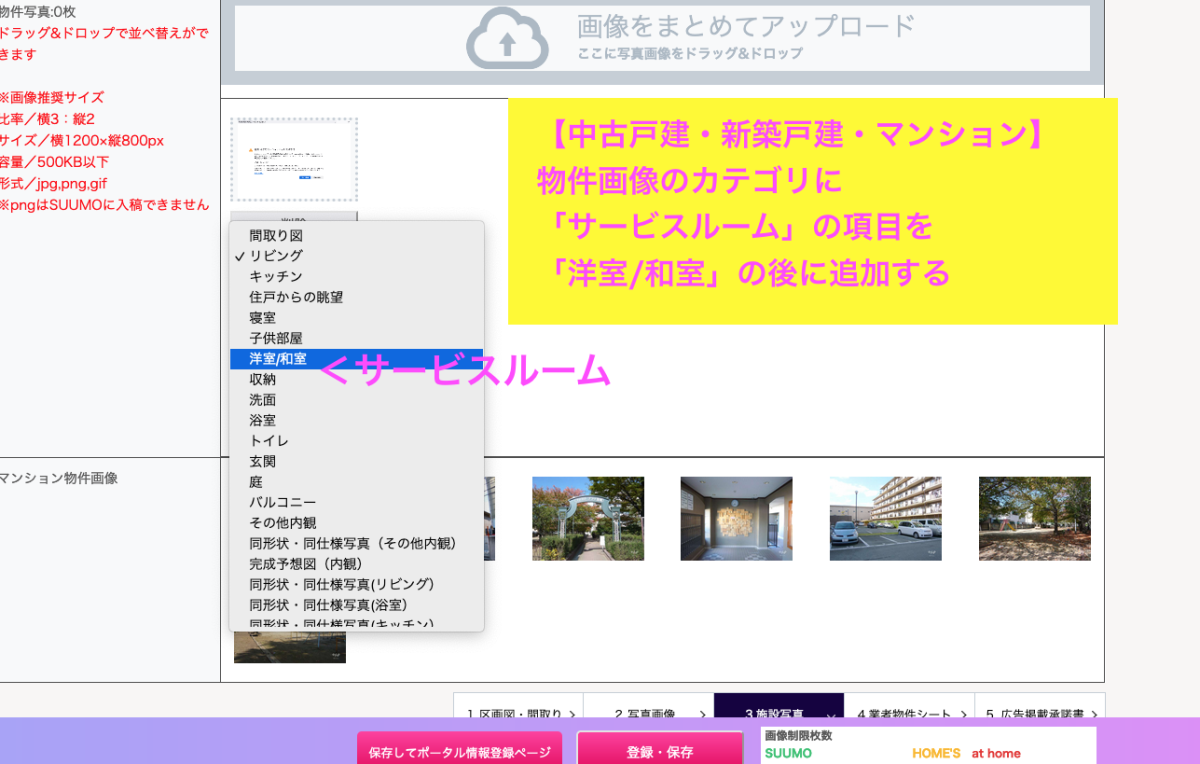Click the lobby wall art photo
Viewport: 1200px width, 764px height.
[x=736, y=518]
